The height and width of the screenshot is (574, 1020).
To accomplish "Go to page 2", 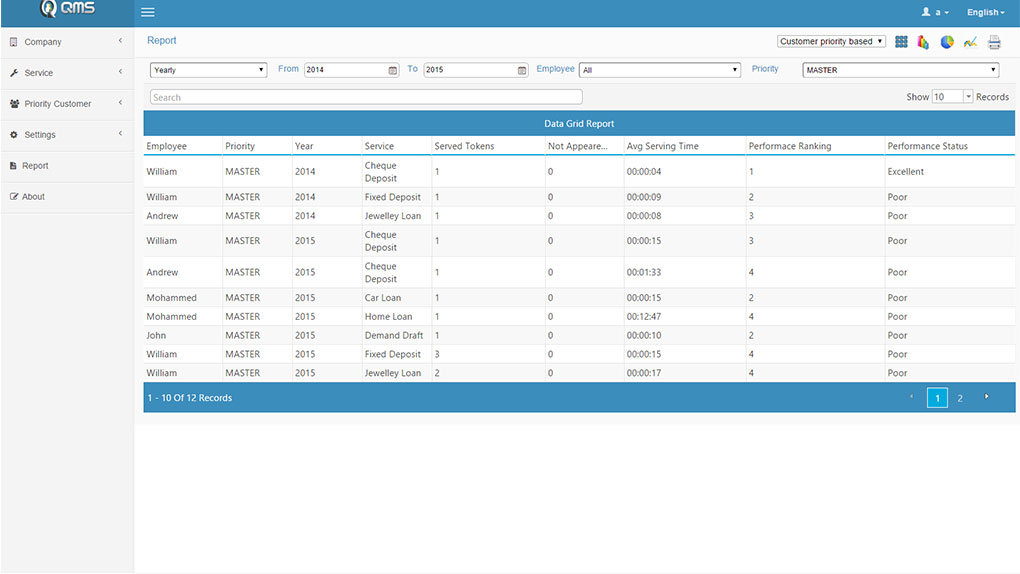I will click(960, 398).
